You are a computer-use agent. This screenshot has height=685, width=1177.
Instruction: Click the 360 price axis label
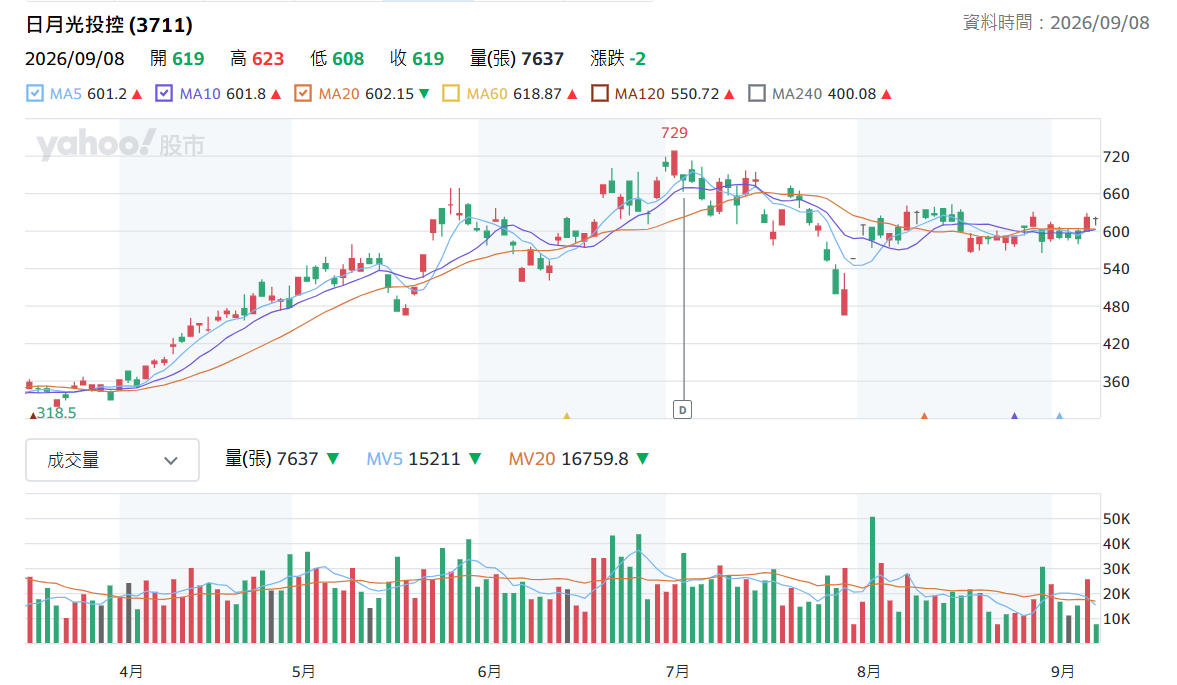(1116, 382)
